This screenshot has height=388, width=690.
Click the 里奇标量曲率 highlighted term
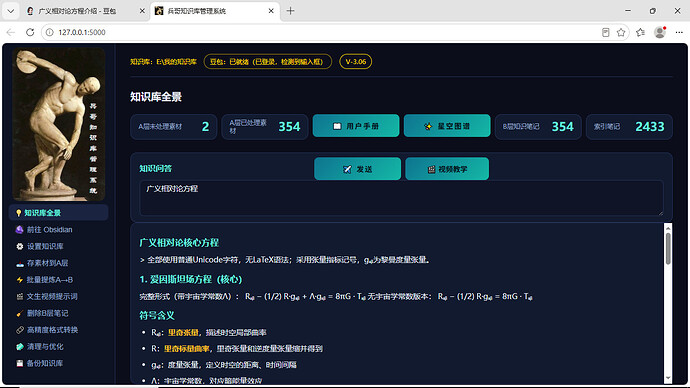187,348
